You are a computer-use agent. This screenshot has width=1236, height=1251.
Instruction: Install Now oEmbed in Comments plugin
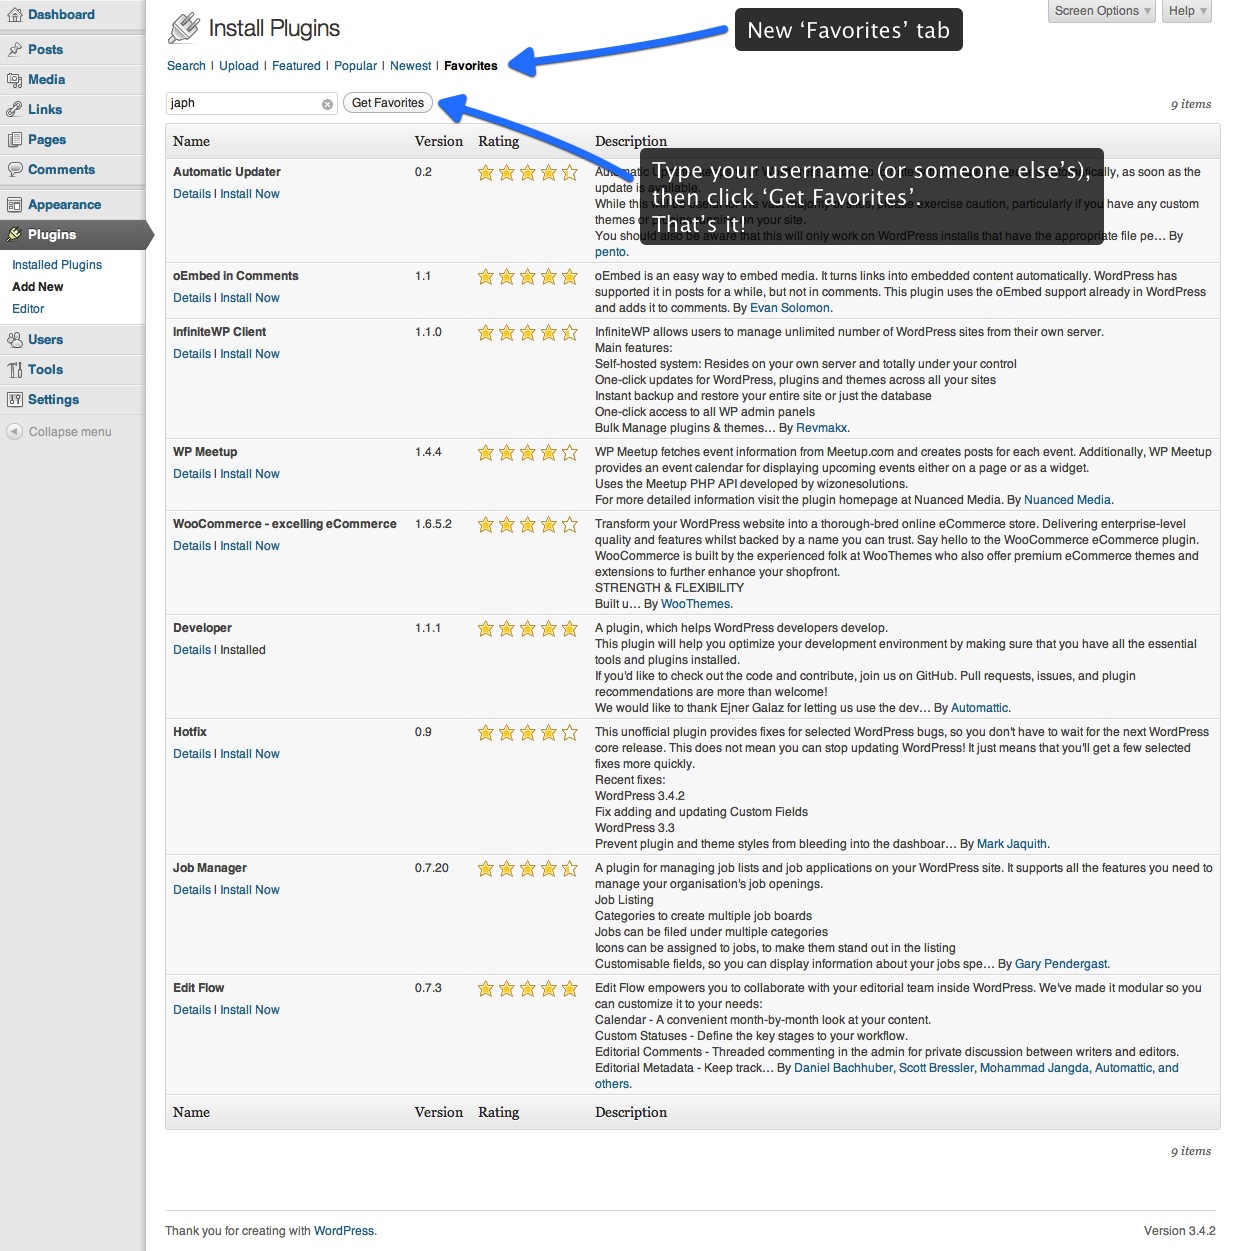tap(250, 298)
